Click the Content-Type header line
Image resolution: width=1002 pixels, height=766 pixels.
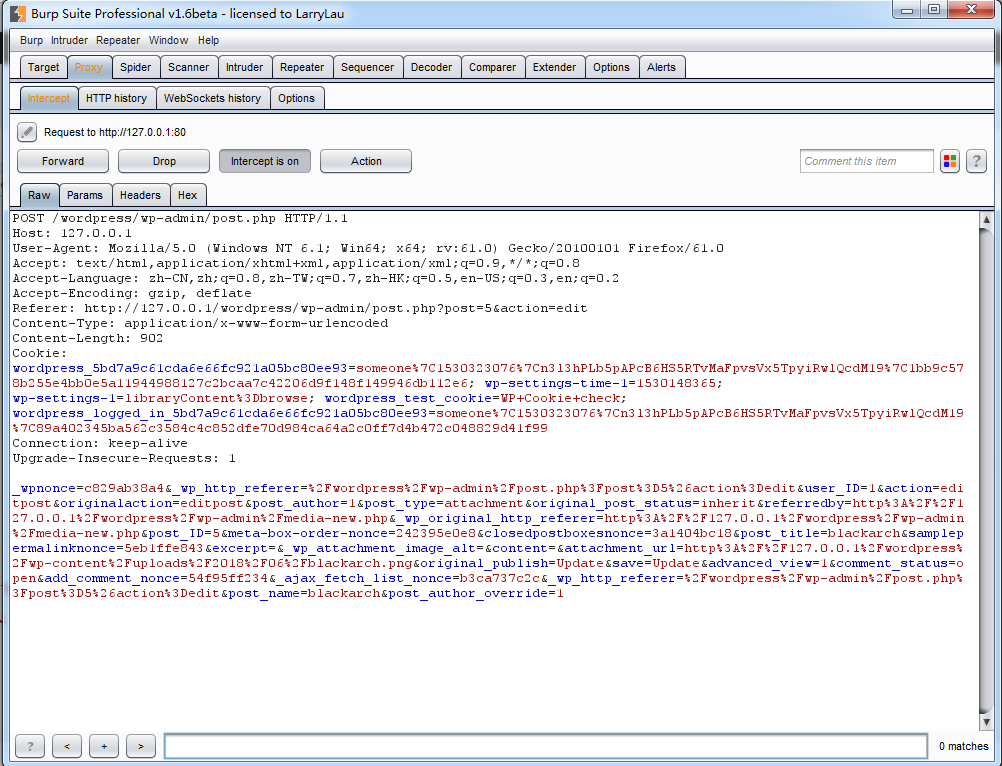coord(200,323)
